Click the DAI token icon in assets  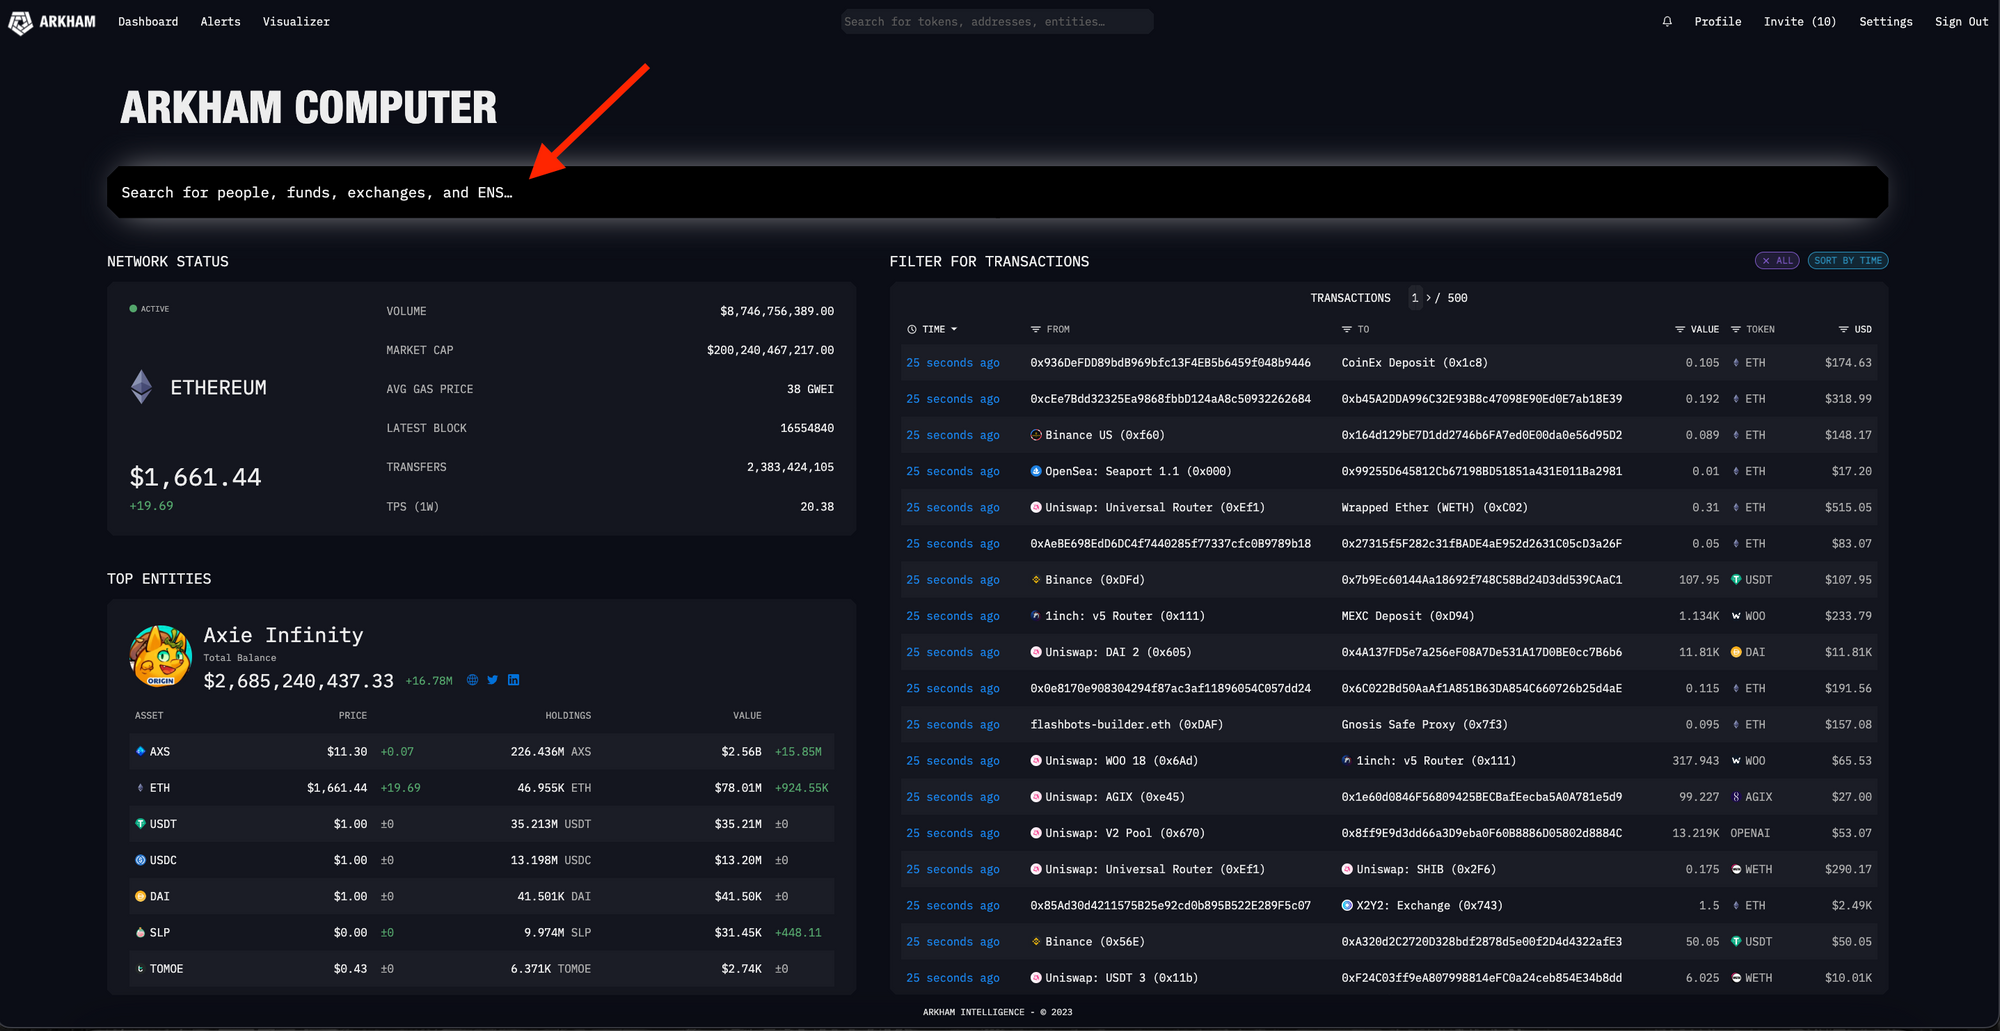click(140, 896)
